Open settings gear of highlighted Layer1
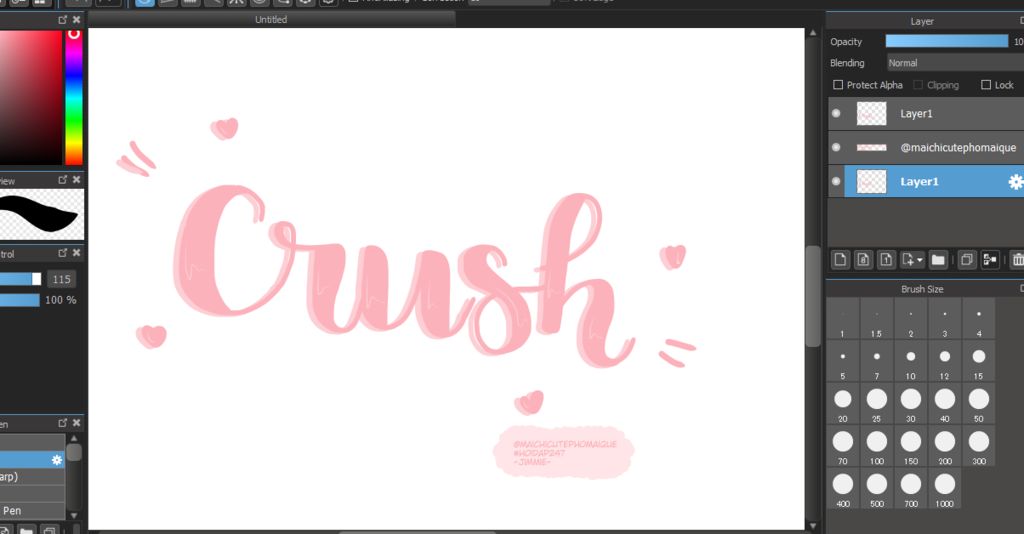 coord(1016,181)
